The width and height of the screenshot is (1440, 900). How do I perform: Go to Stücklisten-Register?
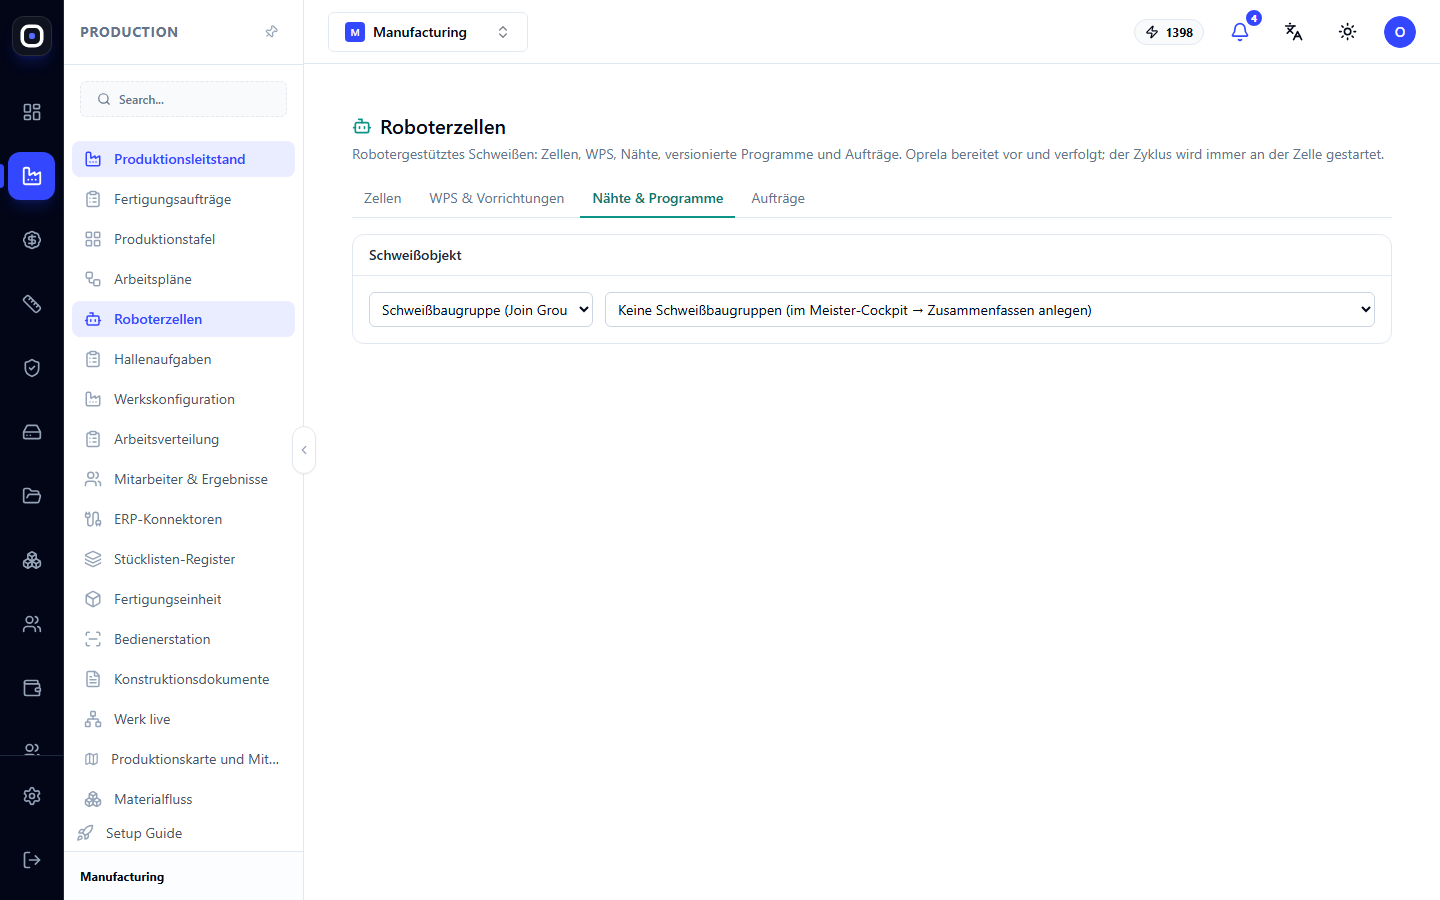184,559
